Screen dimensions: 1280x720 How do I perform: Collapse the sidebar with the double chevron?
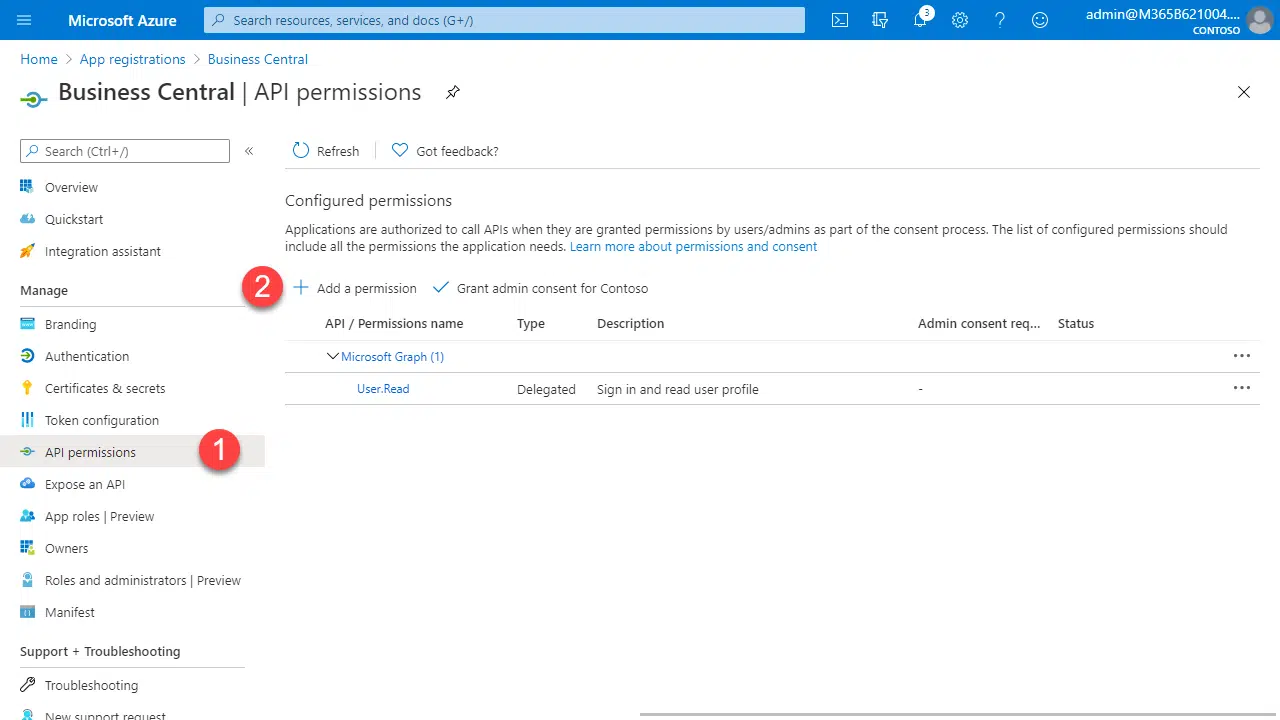pos(249,151)
